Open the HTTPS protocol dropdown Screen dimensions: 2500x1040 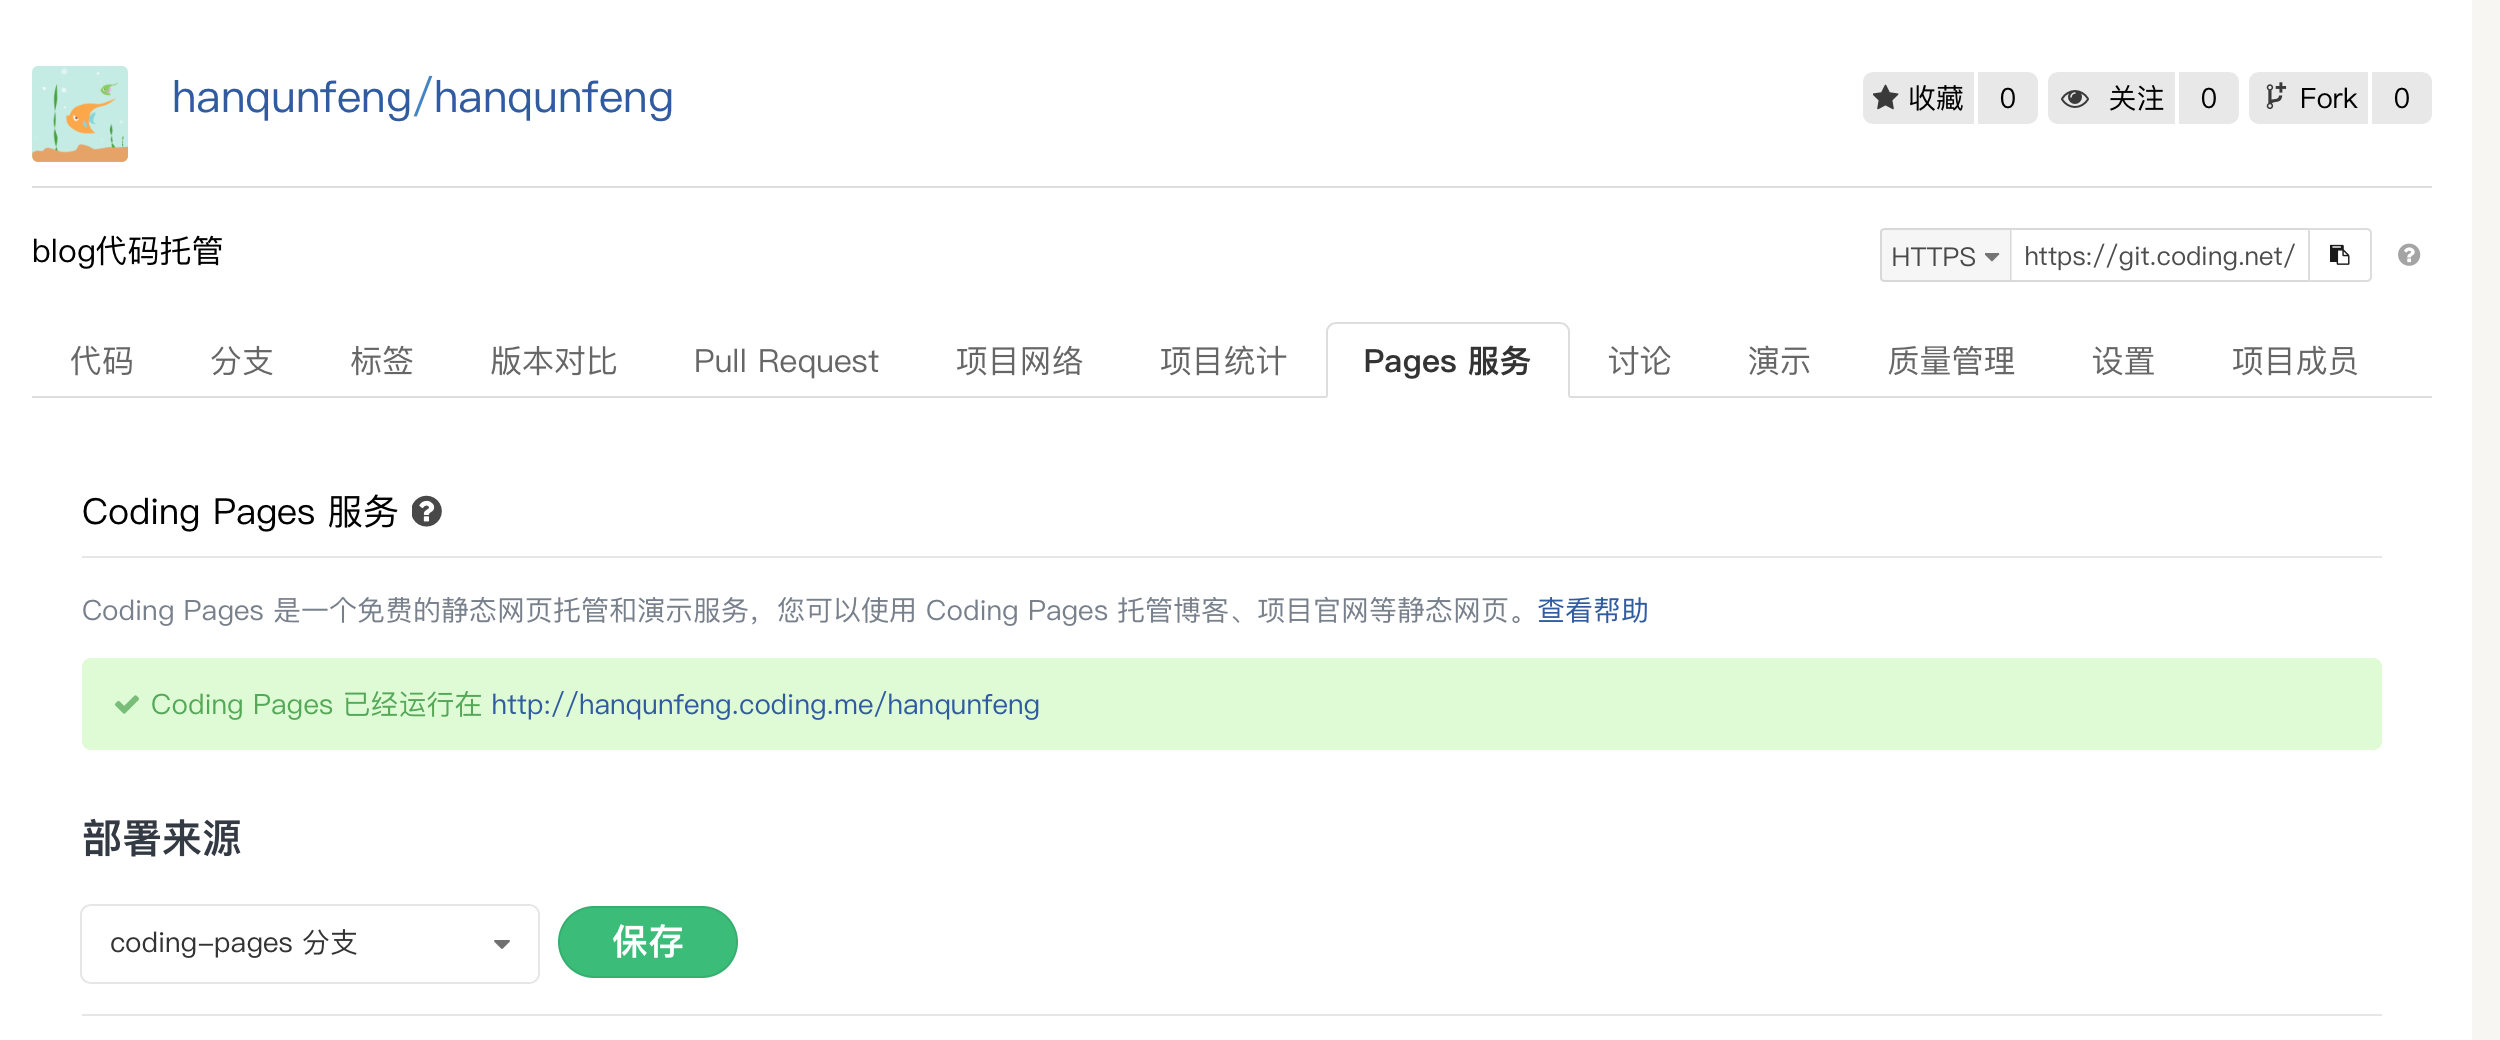[x=1945, y=256]
